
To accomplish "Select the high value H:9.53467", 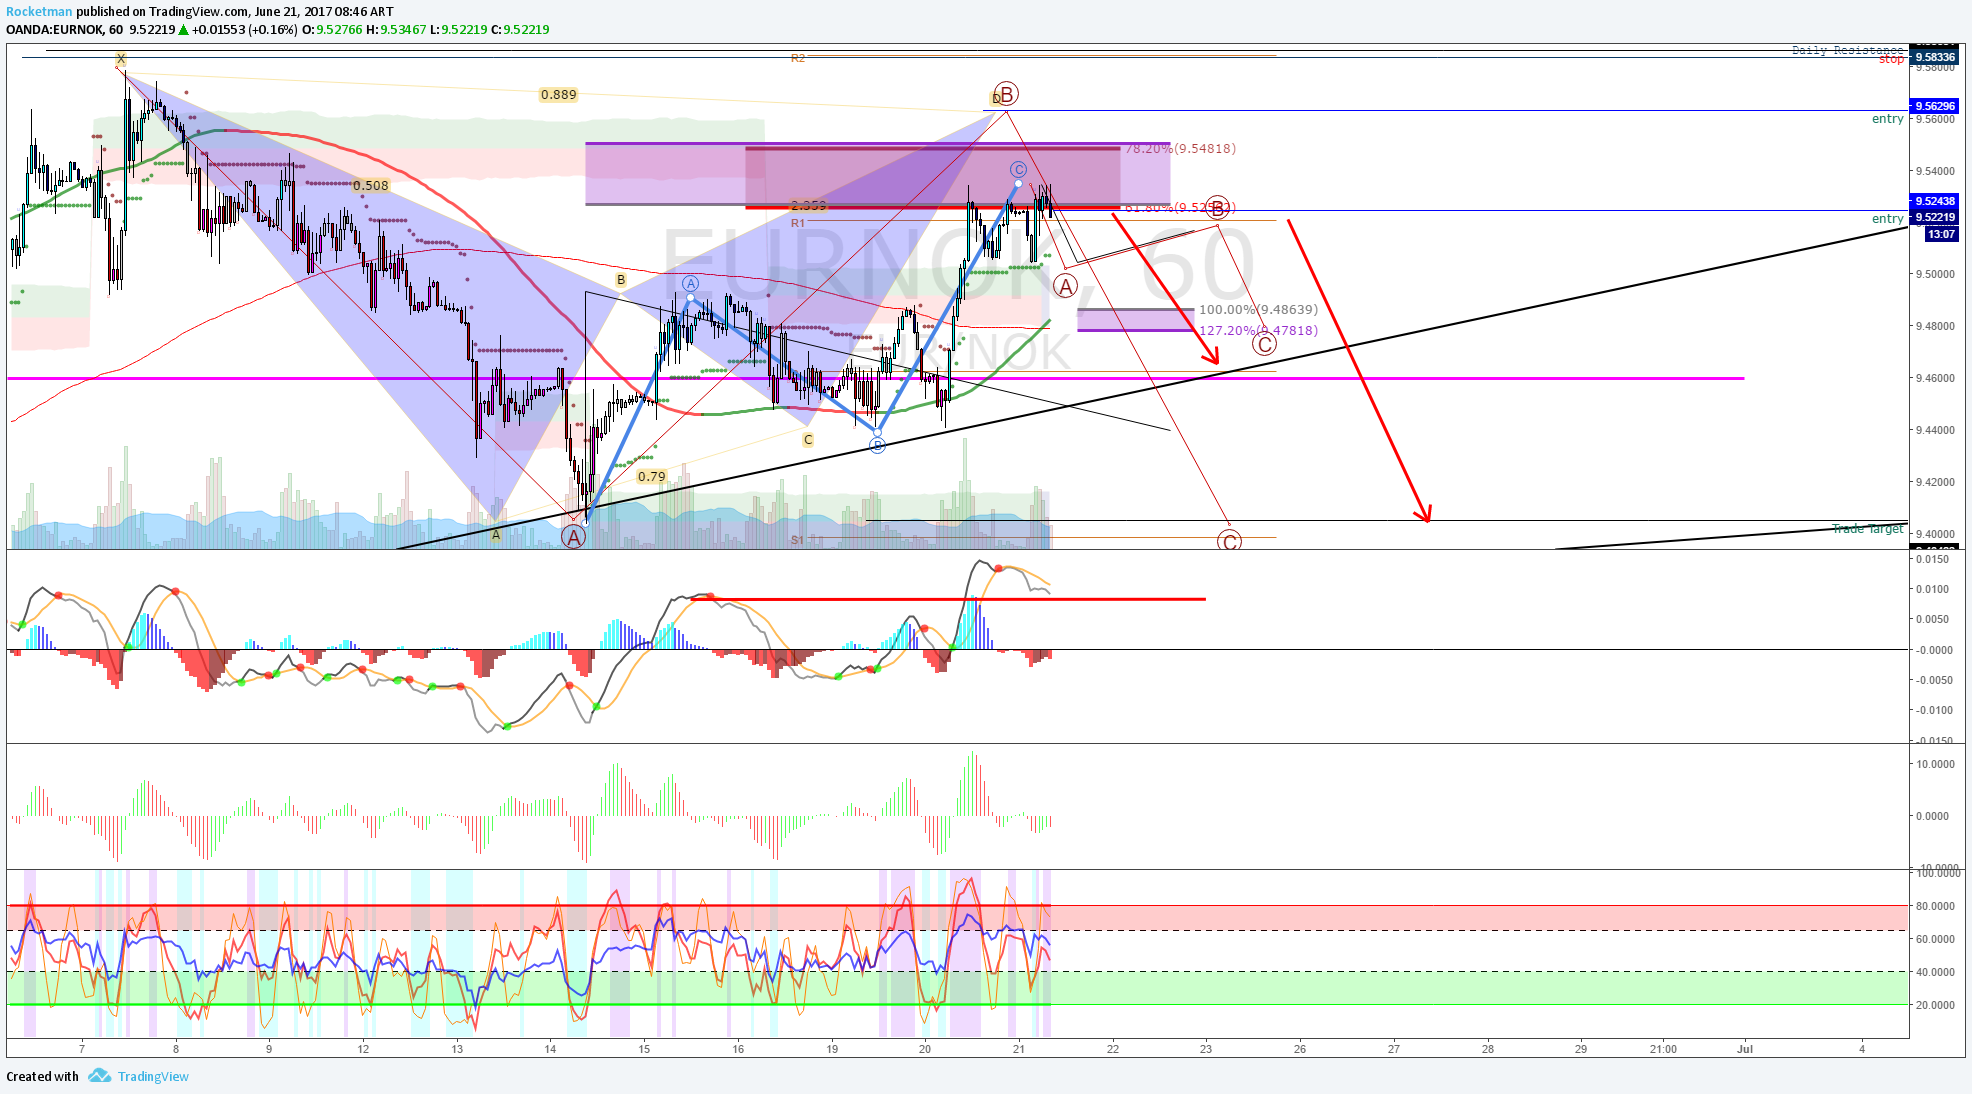I will pyautogui.click(x=396, y=29).
